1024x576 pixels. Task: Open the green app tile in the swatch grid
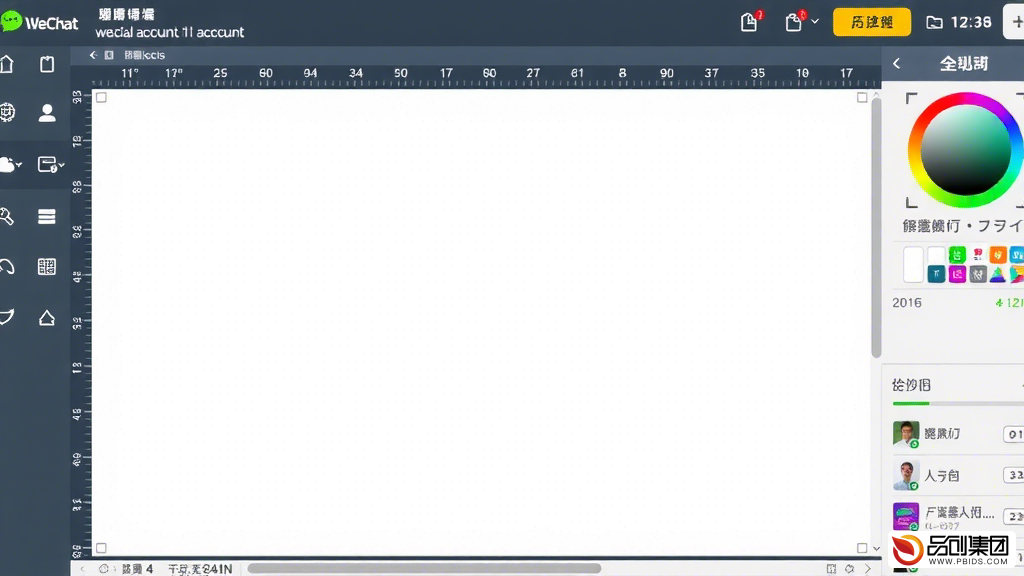point(957,255)
